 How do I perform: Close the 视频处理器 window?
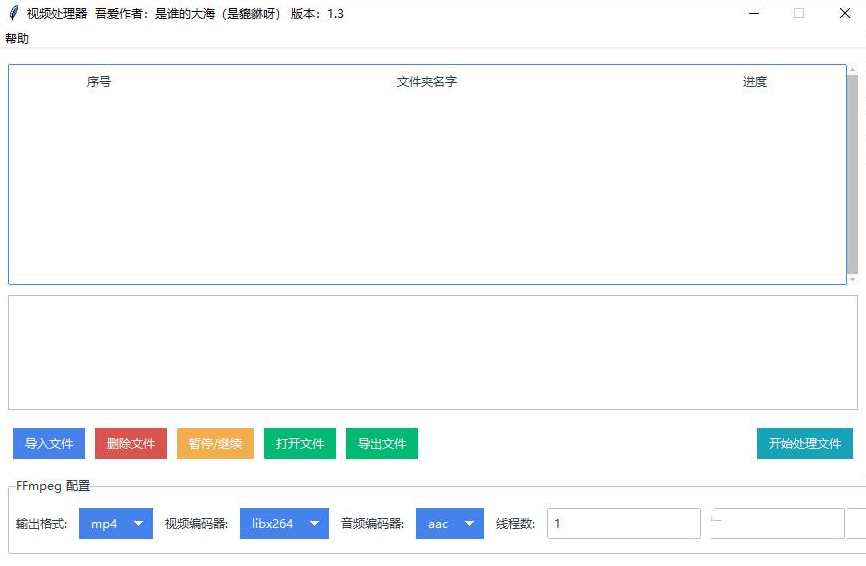(844, 13)
